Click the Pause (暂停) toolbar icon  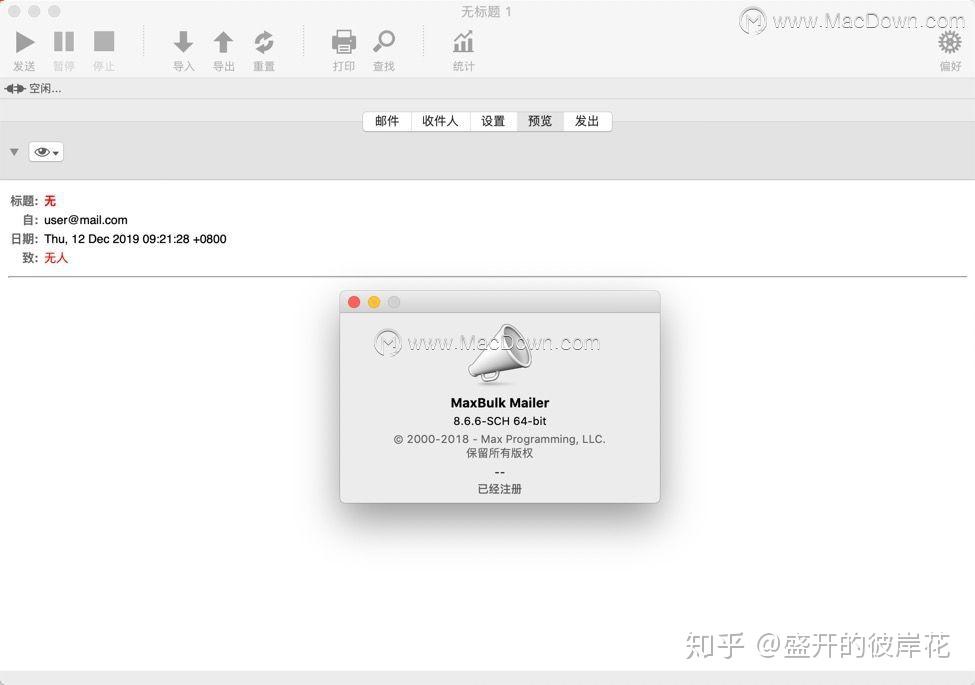[64, 42]
